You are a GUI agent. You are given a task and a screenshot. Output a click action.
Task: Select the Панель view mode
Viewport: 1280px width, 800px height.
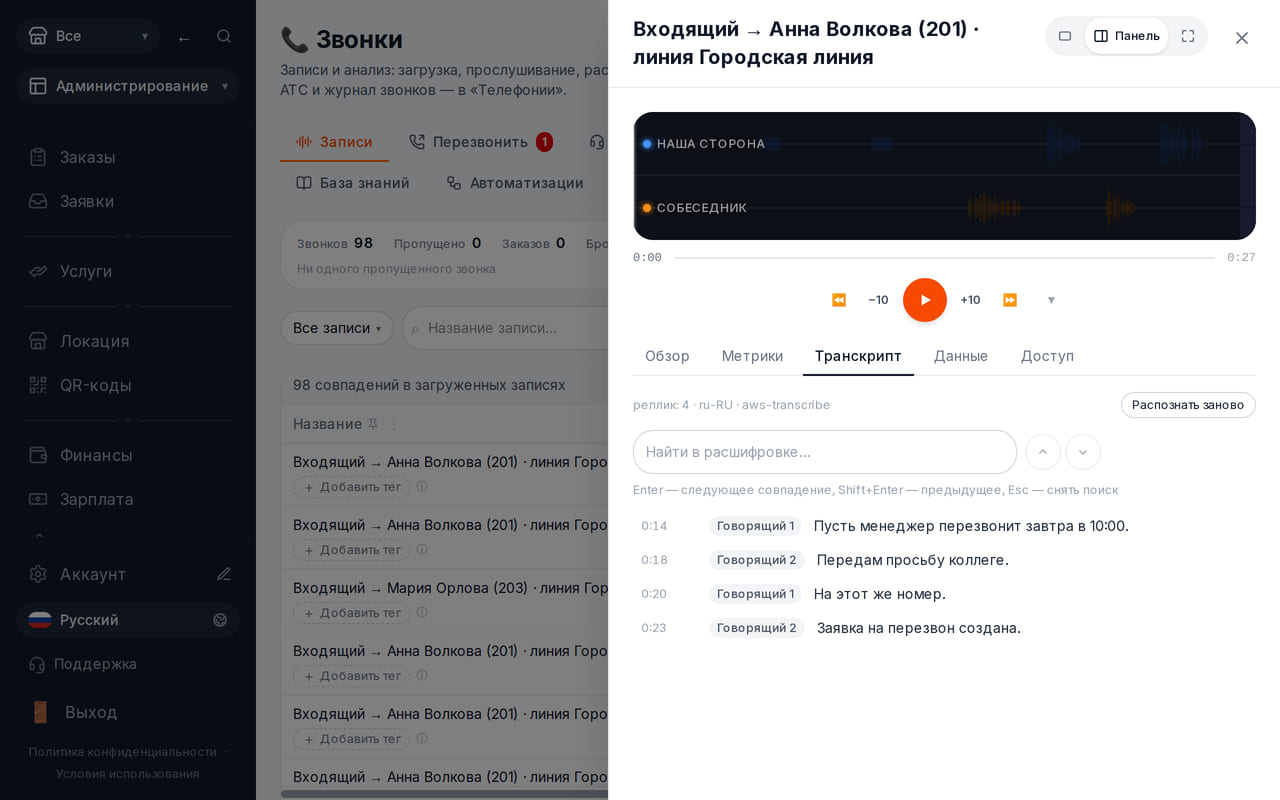point(1126,36)
